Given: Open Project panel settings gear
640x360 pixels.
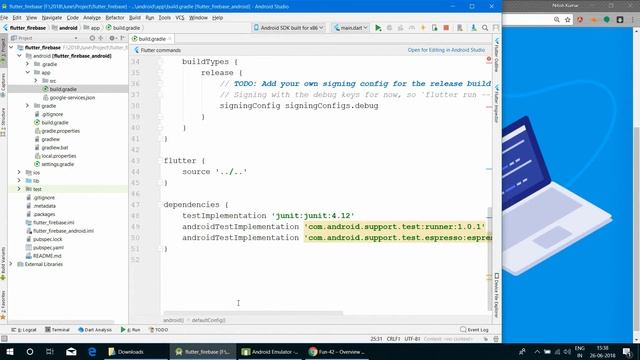Looking at the screenshot, I should (x=112, y=38).
